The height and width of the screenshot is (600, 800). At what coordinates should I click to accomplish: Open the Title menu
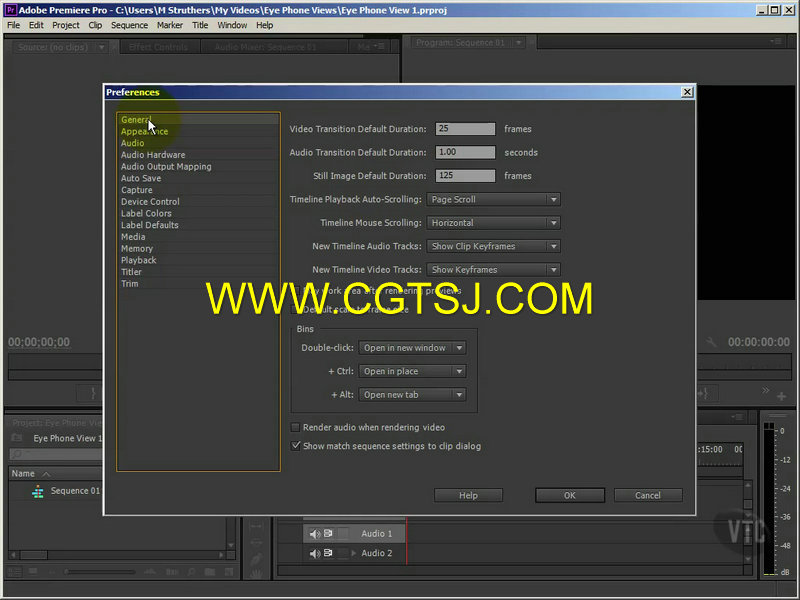(200, 25)
